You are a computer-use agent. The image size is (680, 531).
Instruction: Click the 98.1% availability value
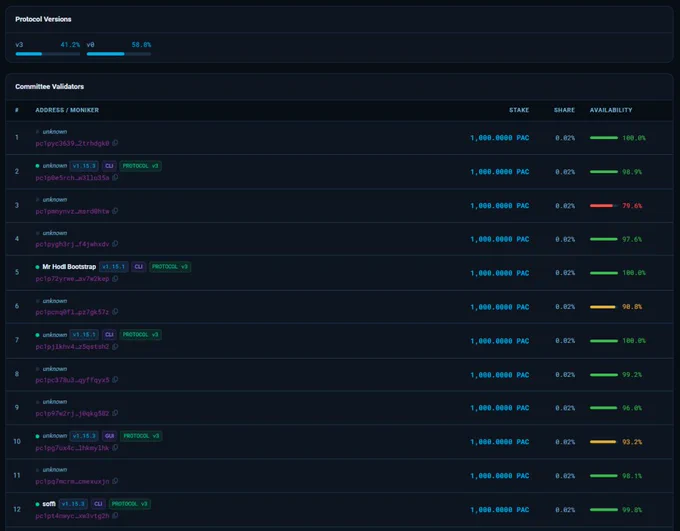(632, 476)
